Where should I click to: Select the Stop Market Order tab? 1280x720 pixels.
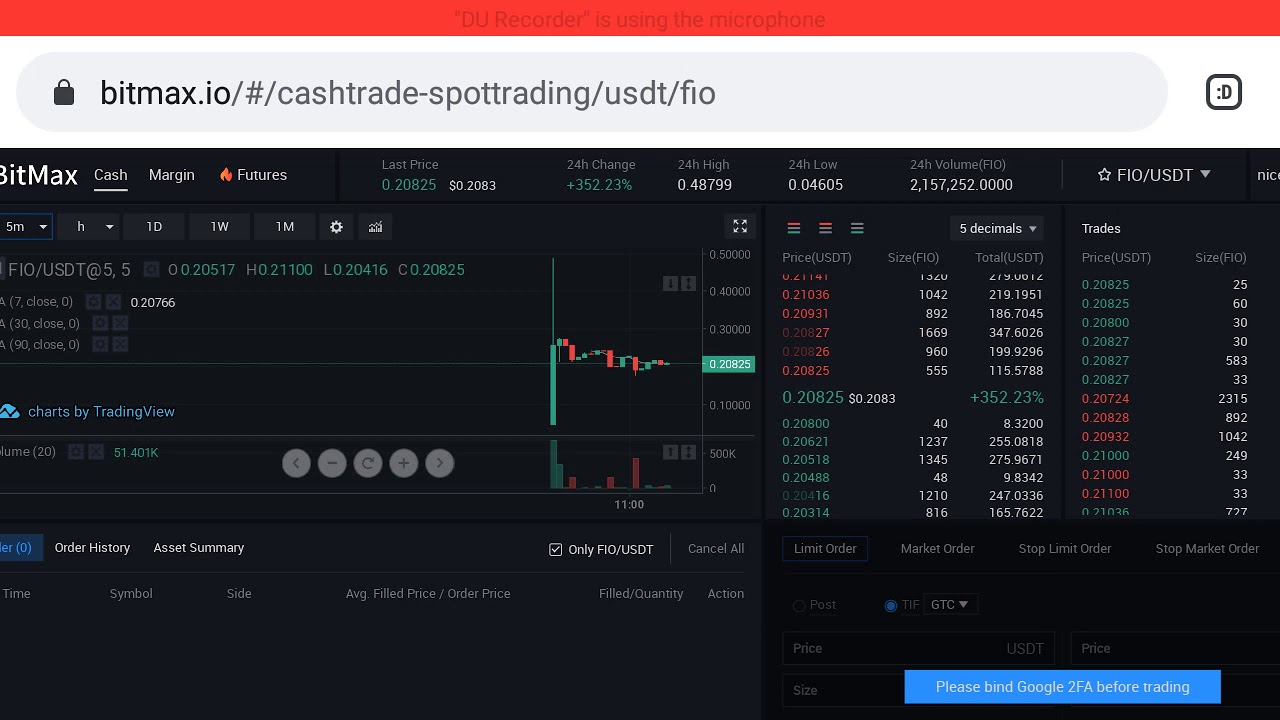pos(1207,549)
